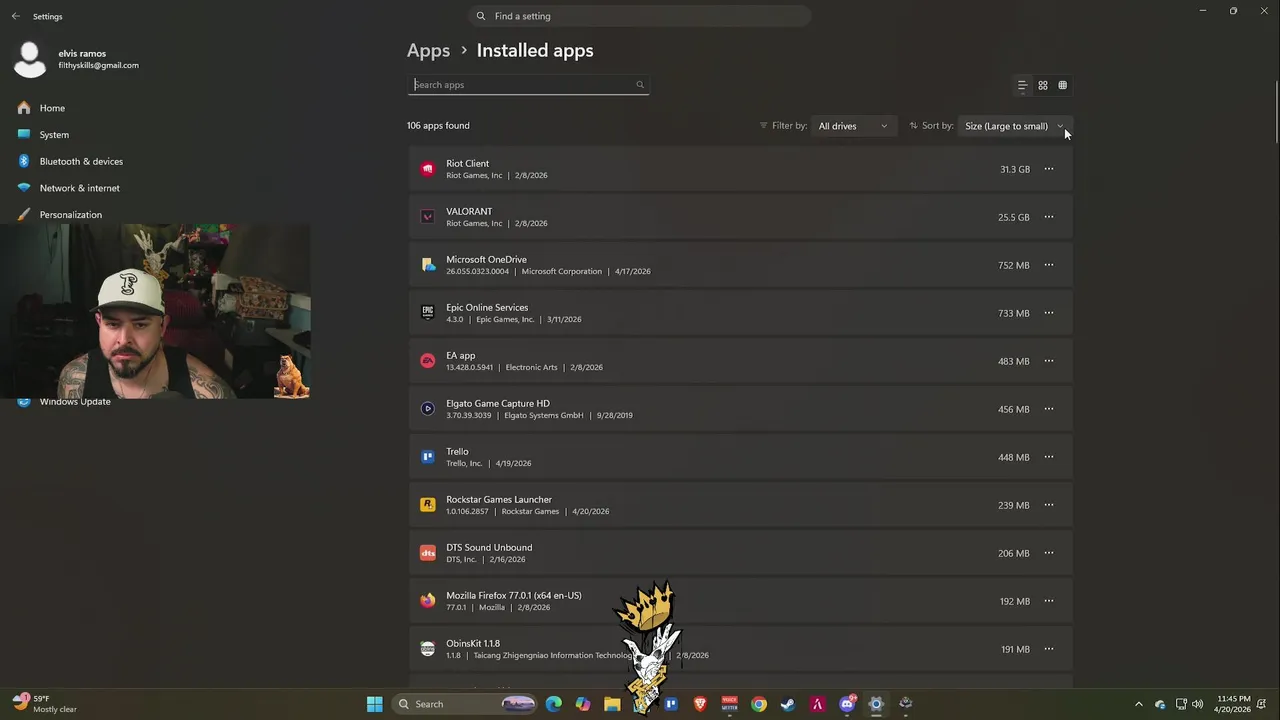Switch to list view layout
The image size is (1280, 720).
click(1022, 85)
